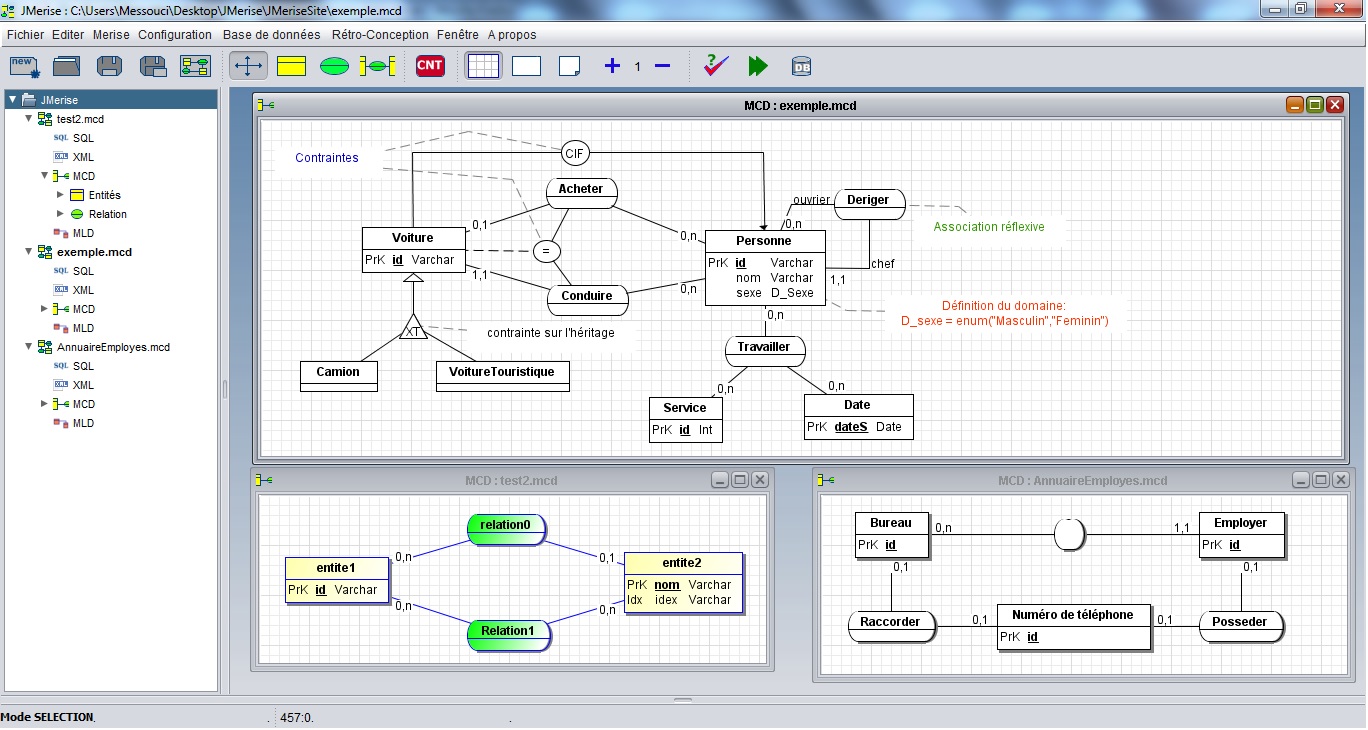1368x730 pixels.
Task: Create a new MCD file
Action: tap(24, 66)
